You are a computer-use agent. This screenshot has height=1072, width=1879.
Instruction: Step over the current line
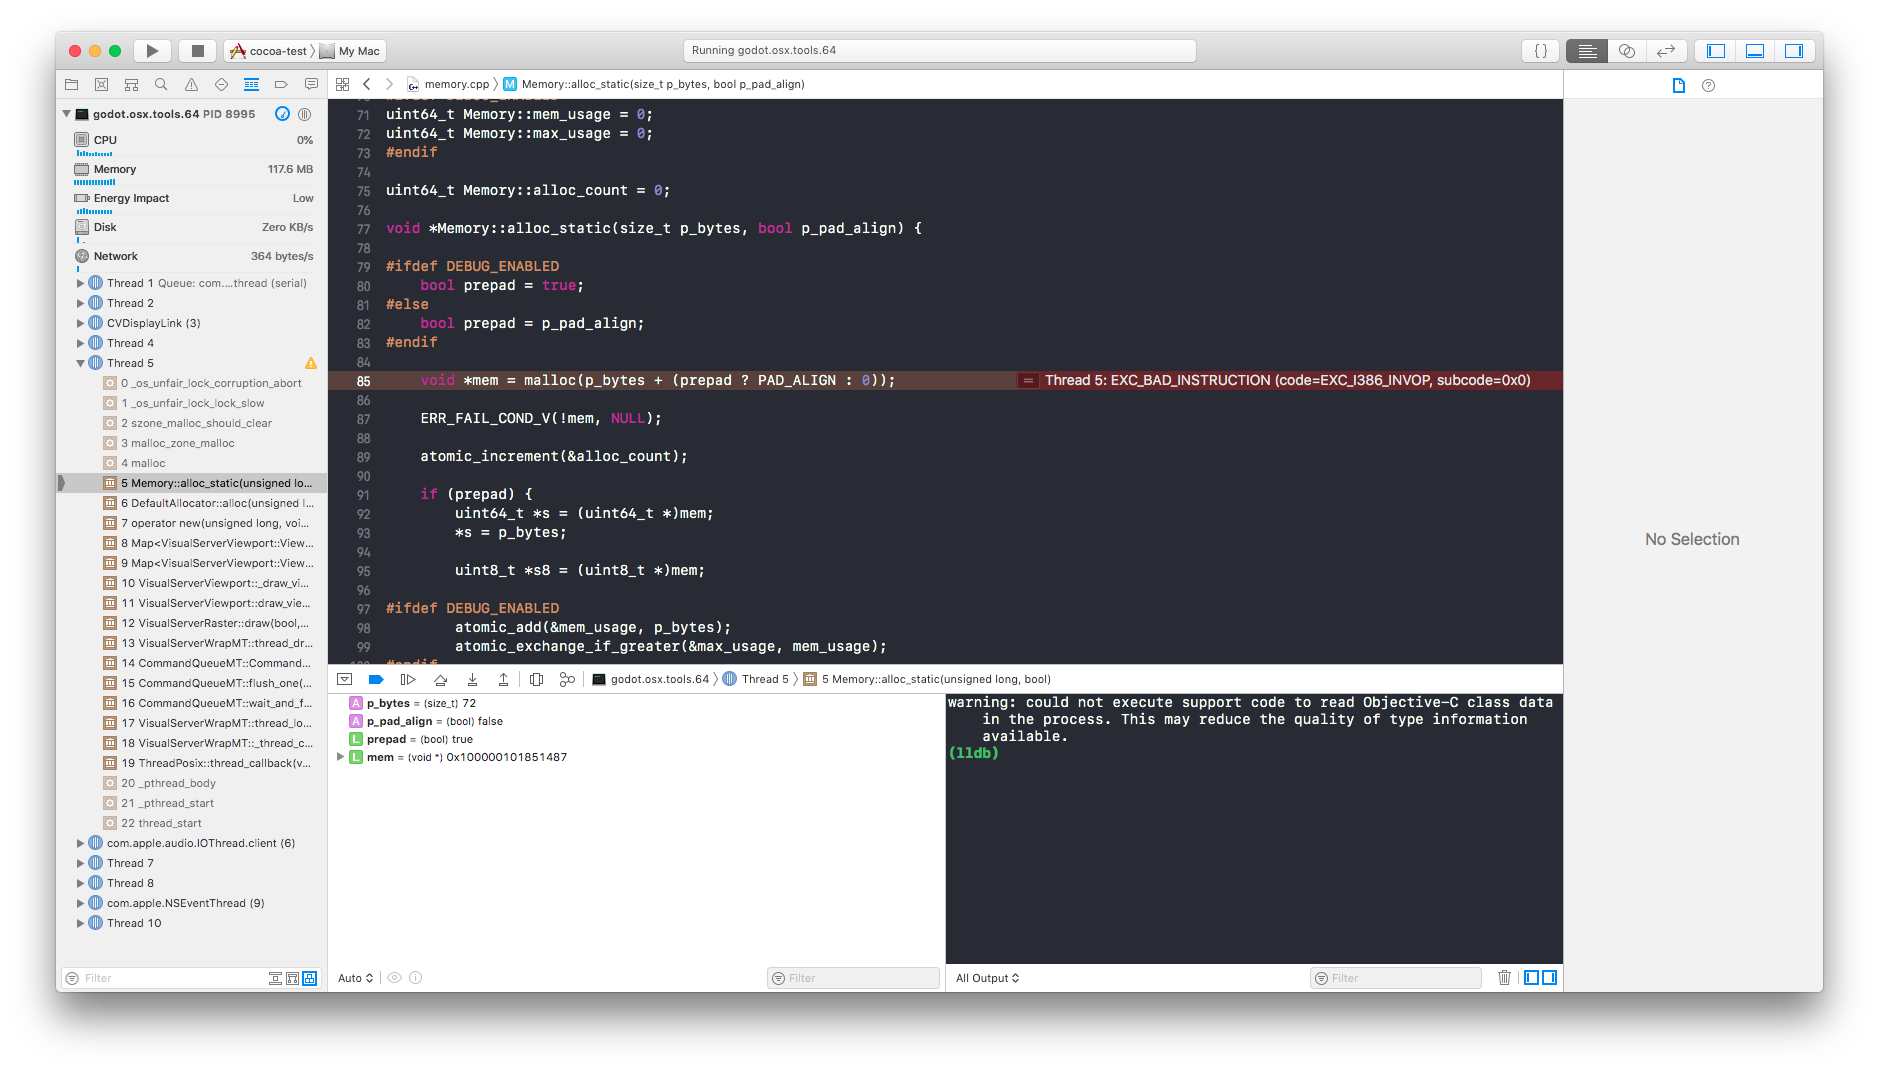(x=440, y=679)
